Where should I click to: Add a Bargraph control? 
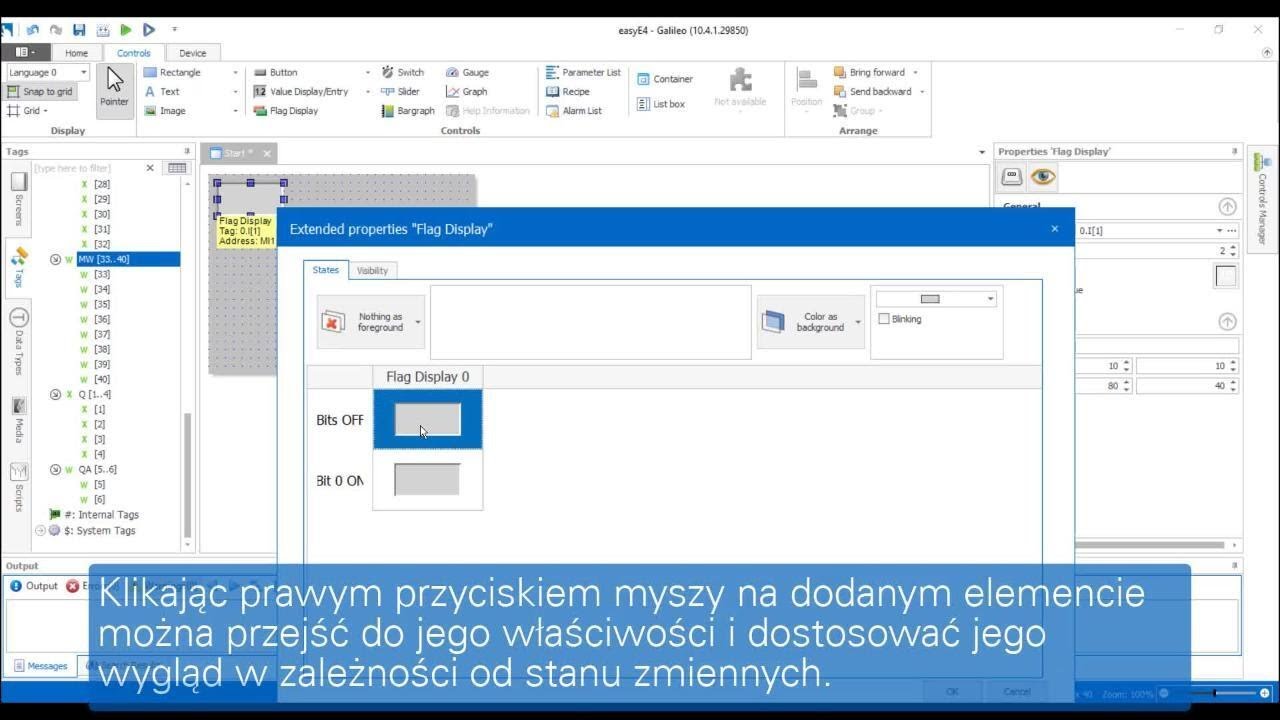tap(408, 111)
